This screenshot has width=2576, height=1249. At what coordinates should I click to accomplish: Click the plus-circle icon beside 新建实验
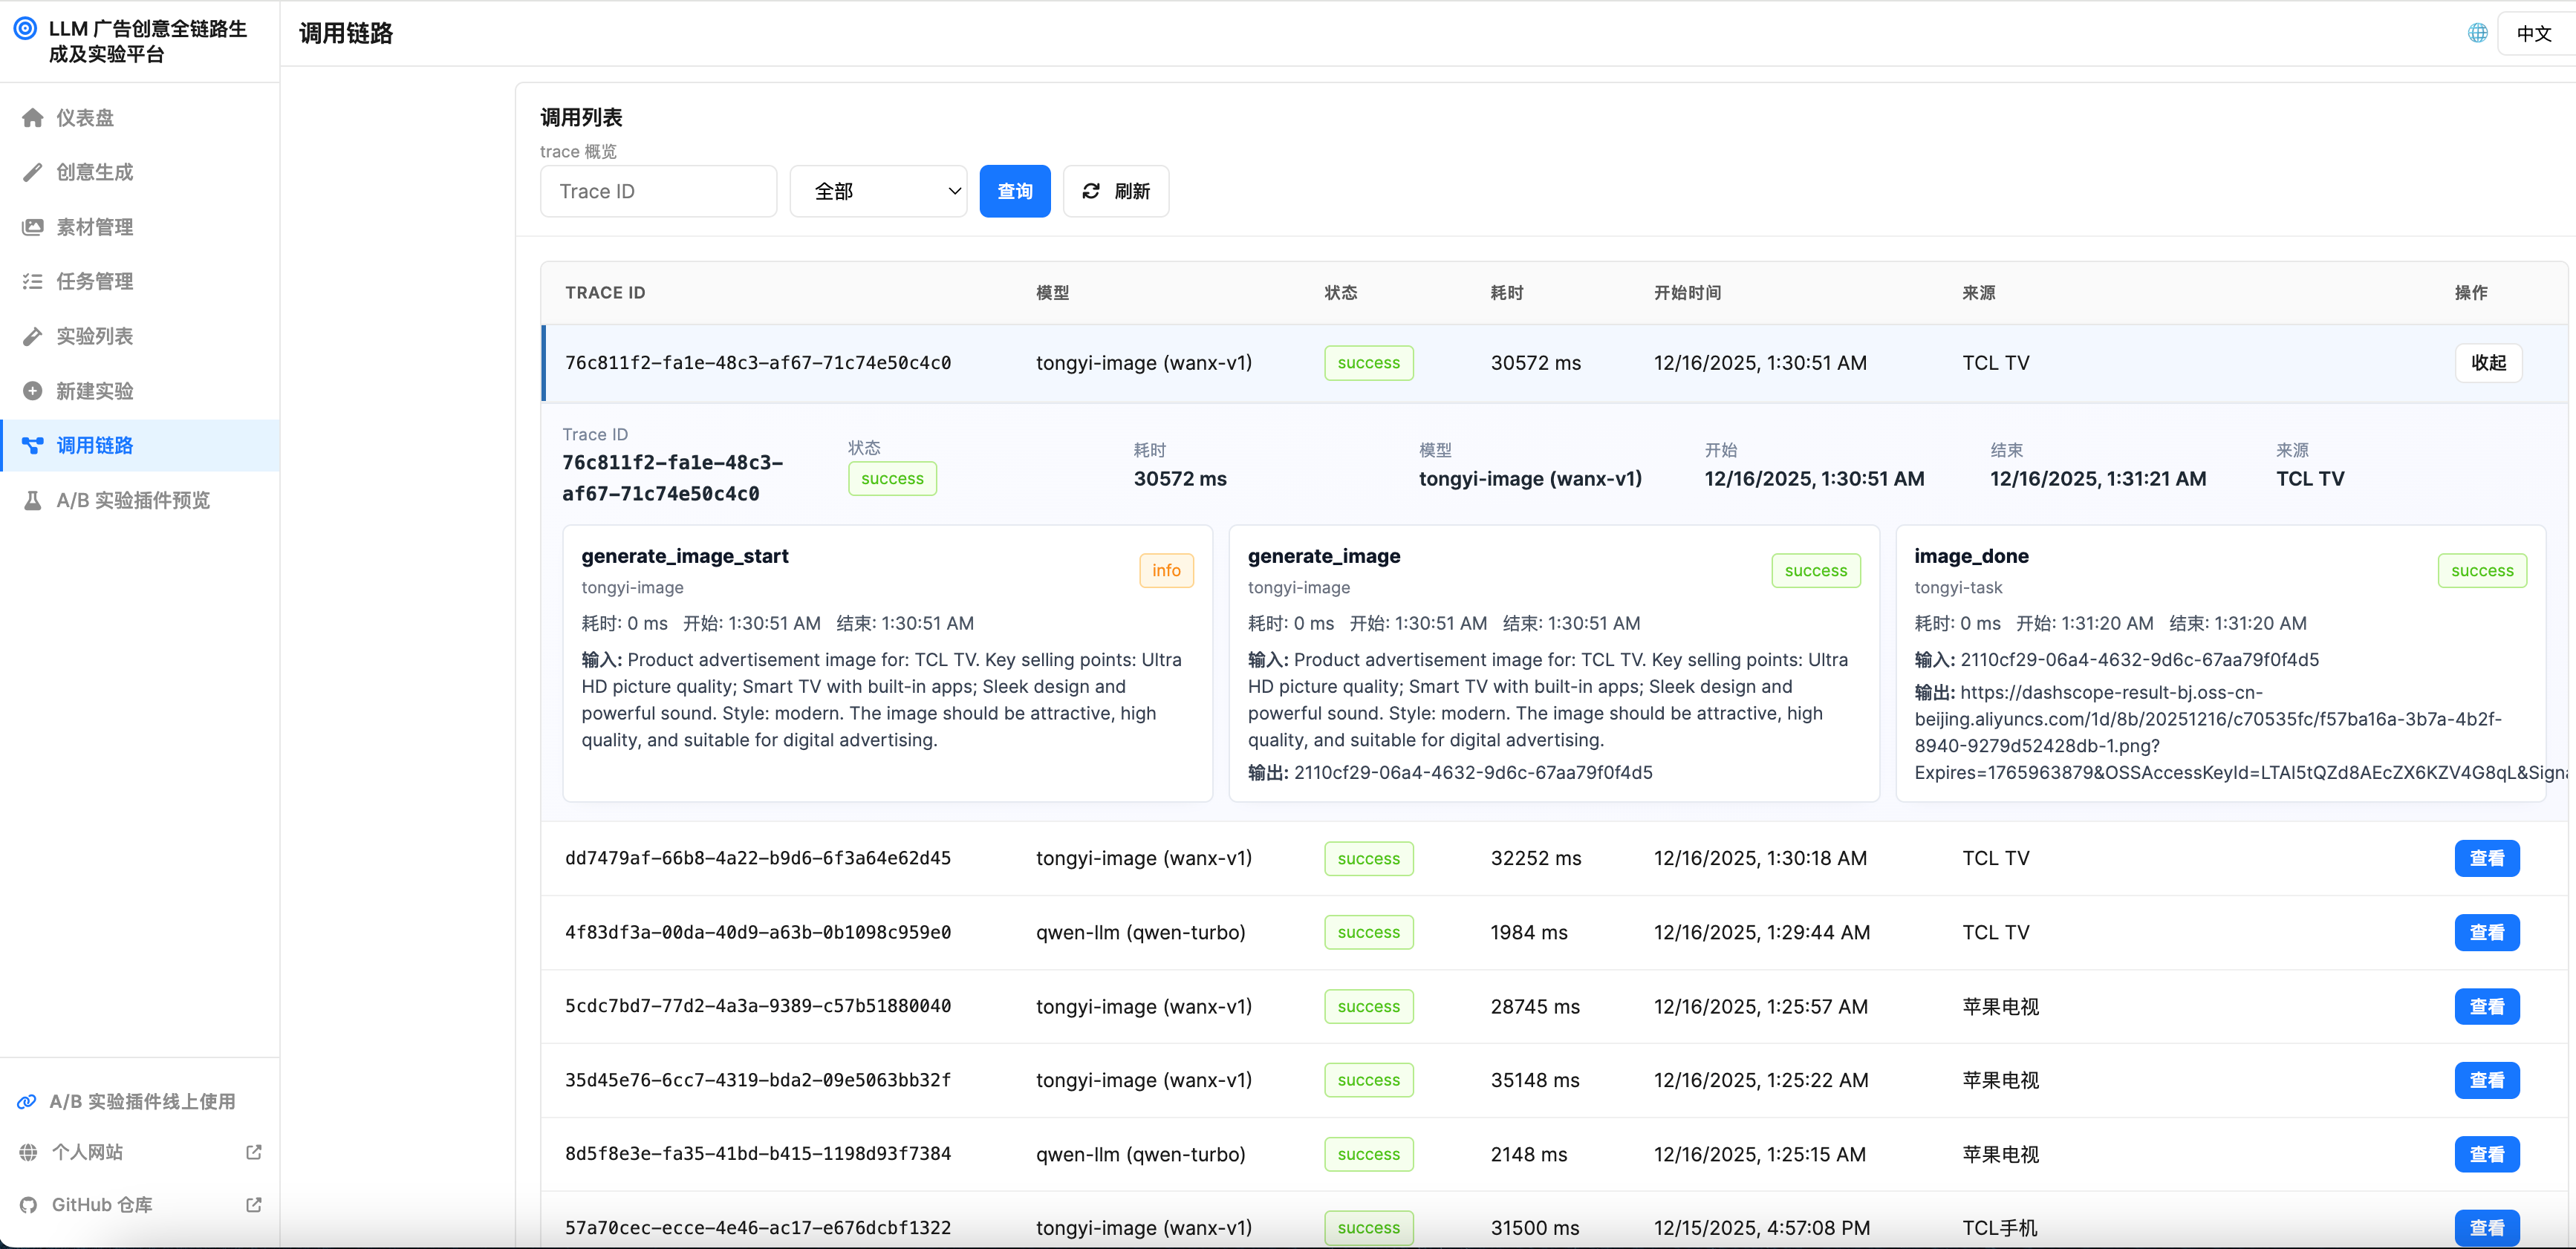[x=33, y=391]
